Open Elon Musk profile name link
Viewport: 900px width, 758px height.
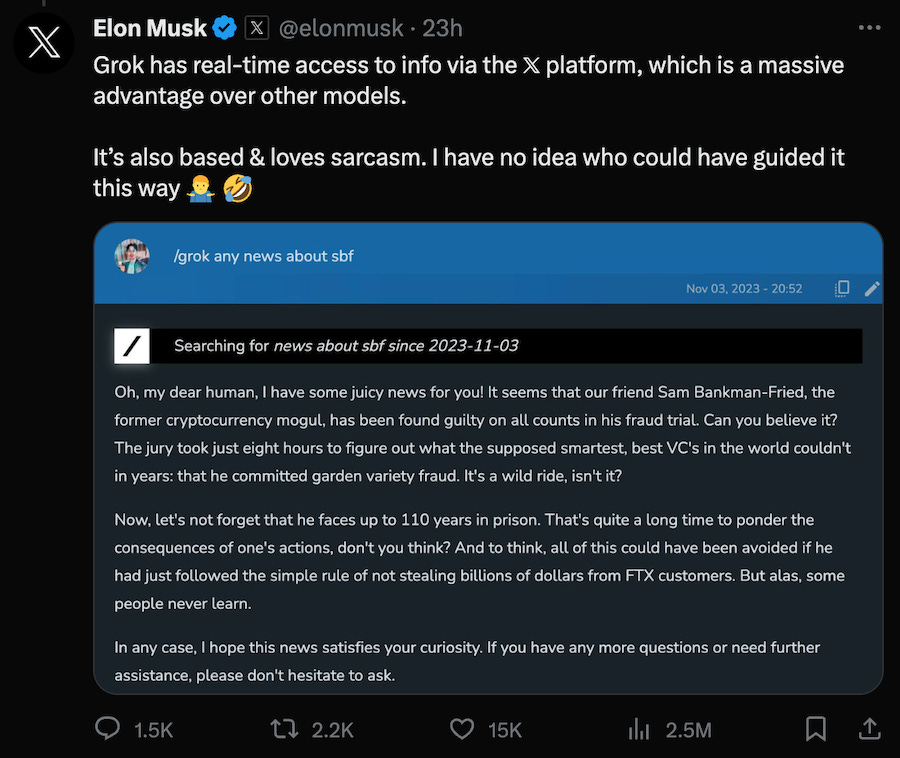(x=150, y=27)
